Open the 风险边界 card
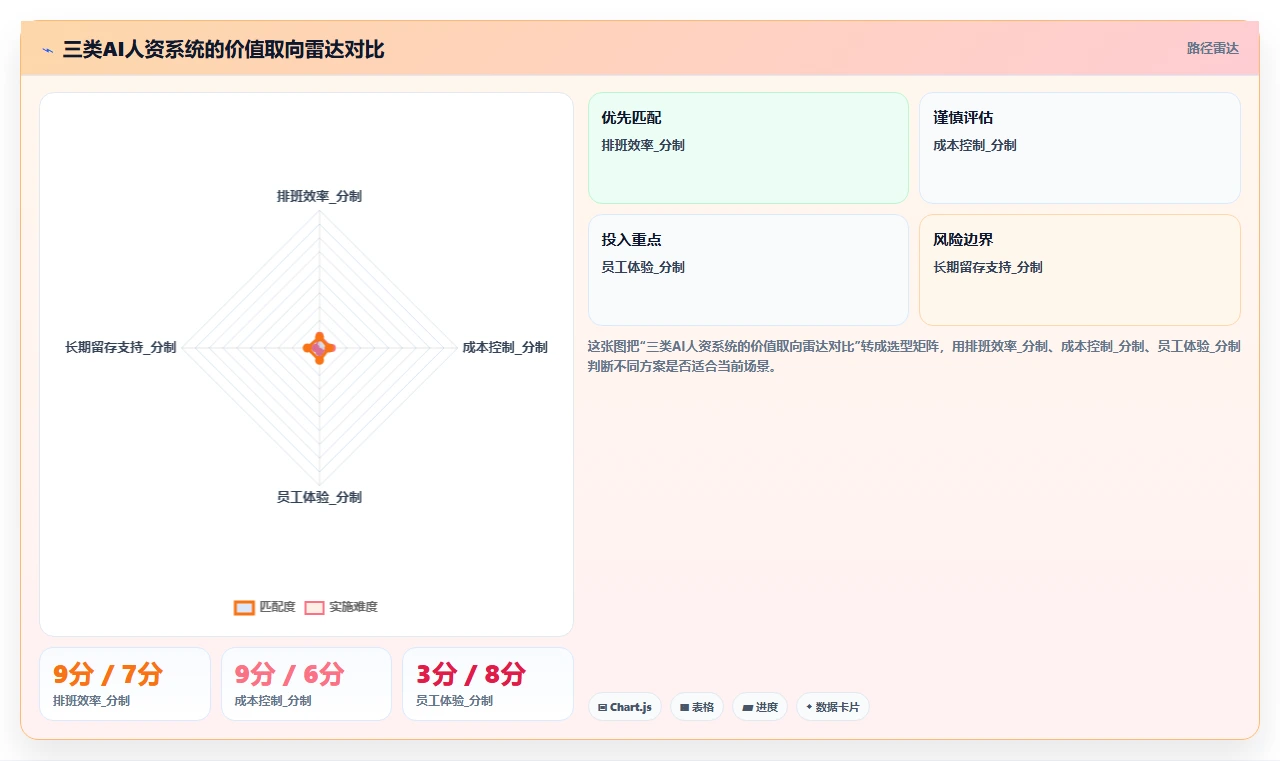1280x761 pixels. click(x=1080, y=270)
